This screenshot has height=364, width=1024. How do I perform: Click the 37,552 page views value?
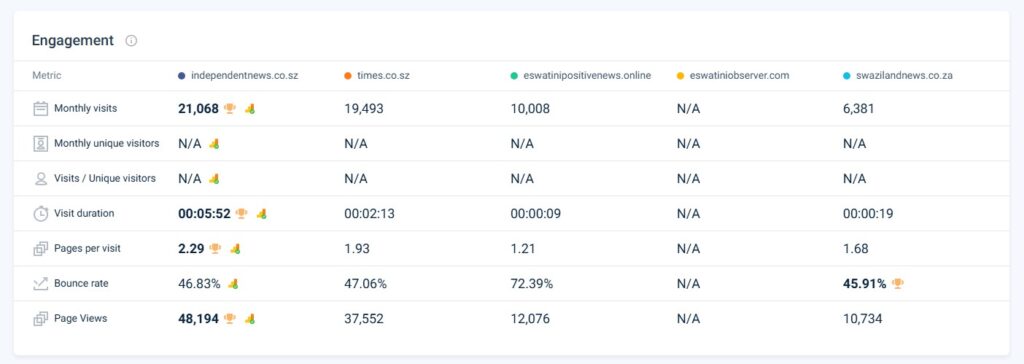coord(364,320)
